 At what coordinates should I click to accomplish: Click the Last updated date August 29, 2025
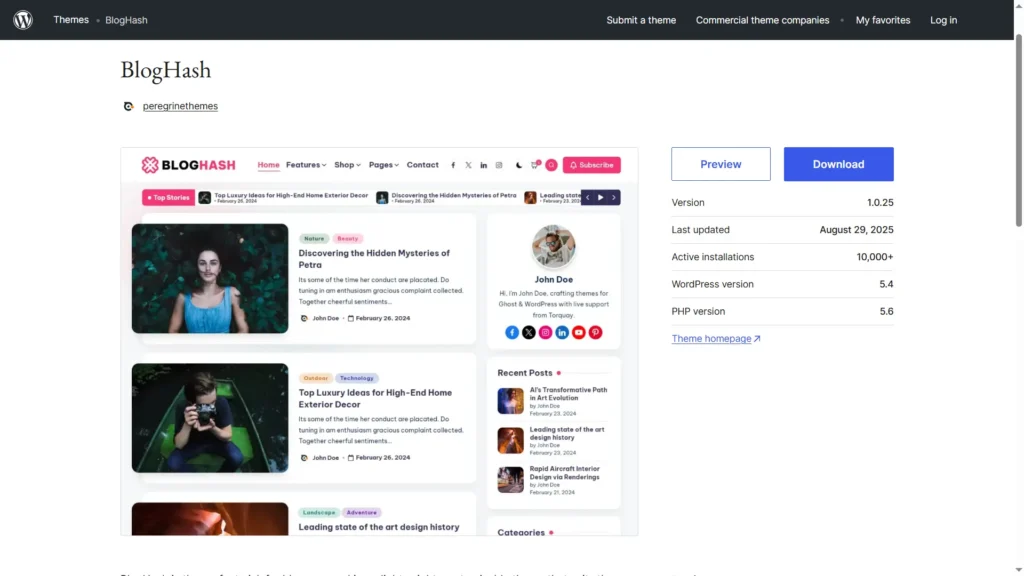tap(856, 230)
